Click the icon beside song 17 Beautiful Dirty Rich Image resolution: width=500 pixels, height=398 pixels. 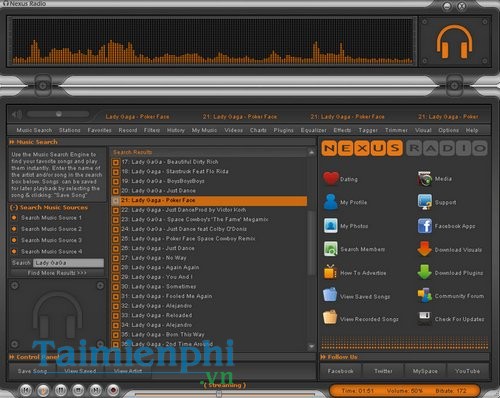(116, 162)
